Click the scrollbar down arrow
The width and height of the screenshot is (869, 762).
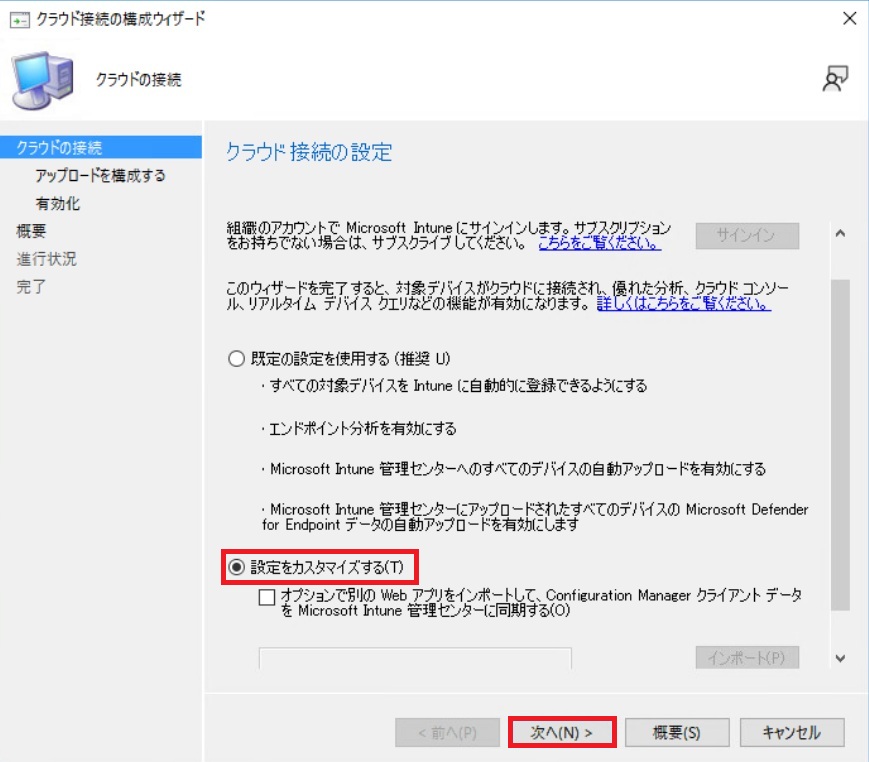[x=839, y=658]
